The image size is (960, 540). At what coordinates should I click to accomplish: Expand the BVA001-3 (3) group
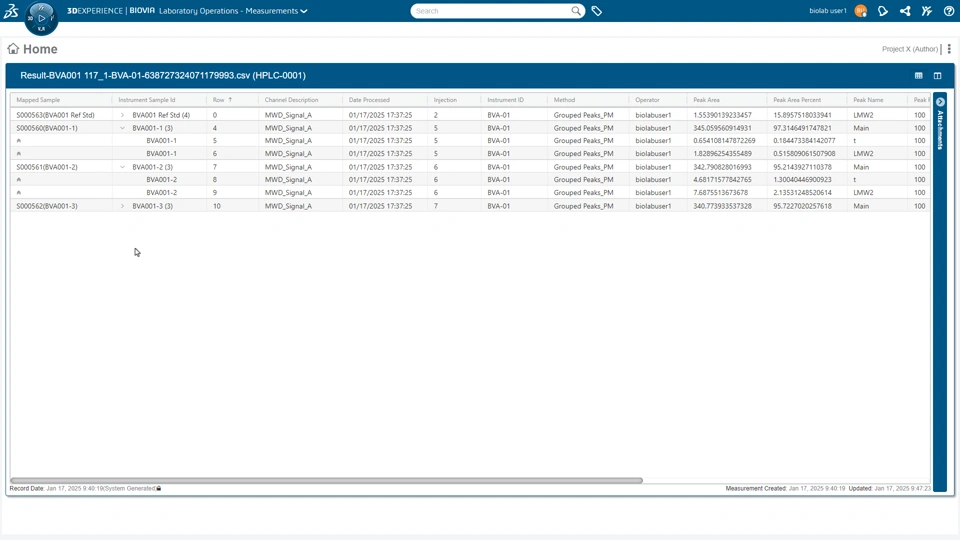[x=122, y=206]
